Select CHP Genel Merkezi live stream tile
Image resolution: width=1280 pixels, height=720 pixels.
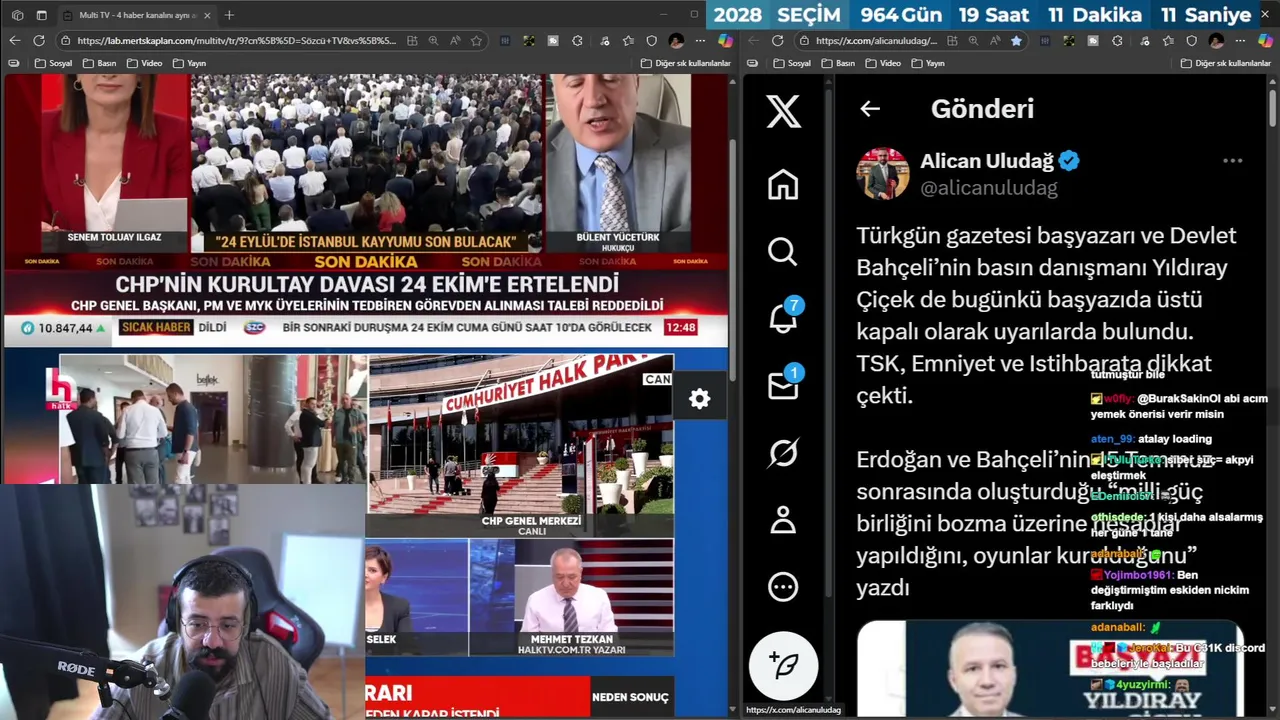coord(520,446)
